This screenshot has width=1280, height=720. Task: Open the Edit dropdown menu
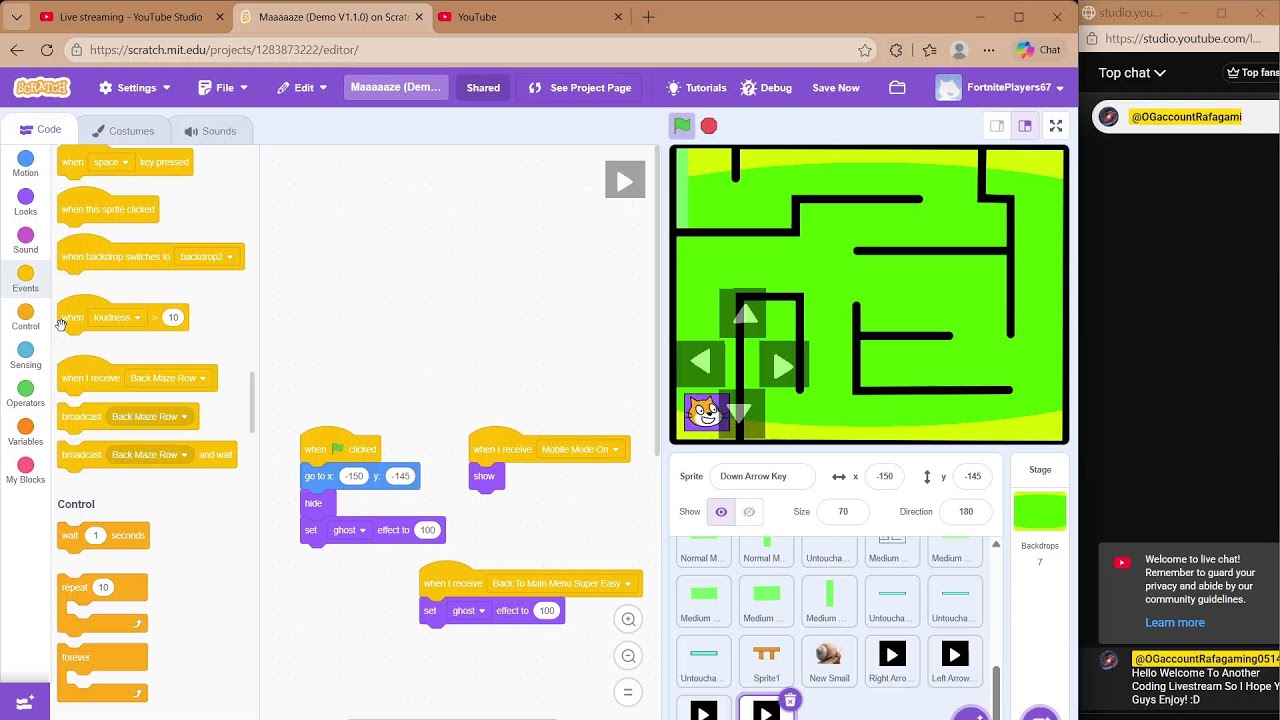pyautogui.click(x=303, y=88)
